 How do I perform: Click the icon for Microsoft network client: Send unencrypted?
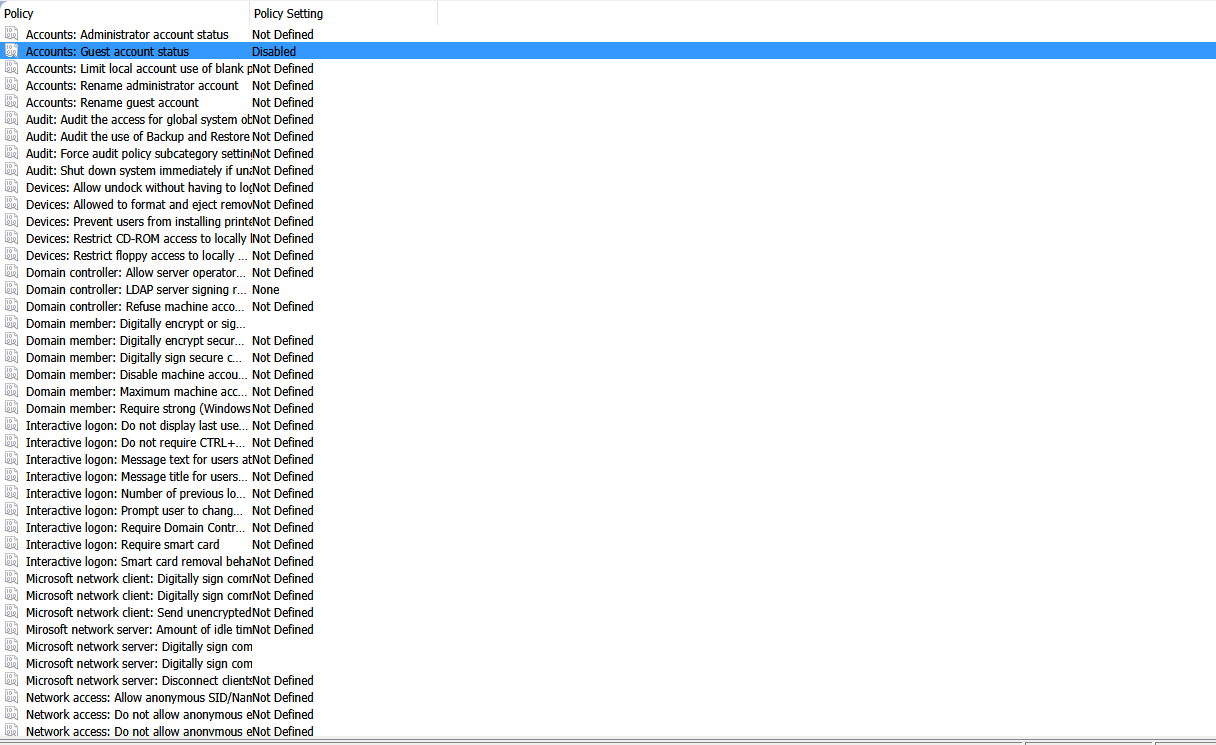pyautogui.click(x=11, y=612)
